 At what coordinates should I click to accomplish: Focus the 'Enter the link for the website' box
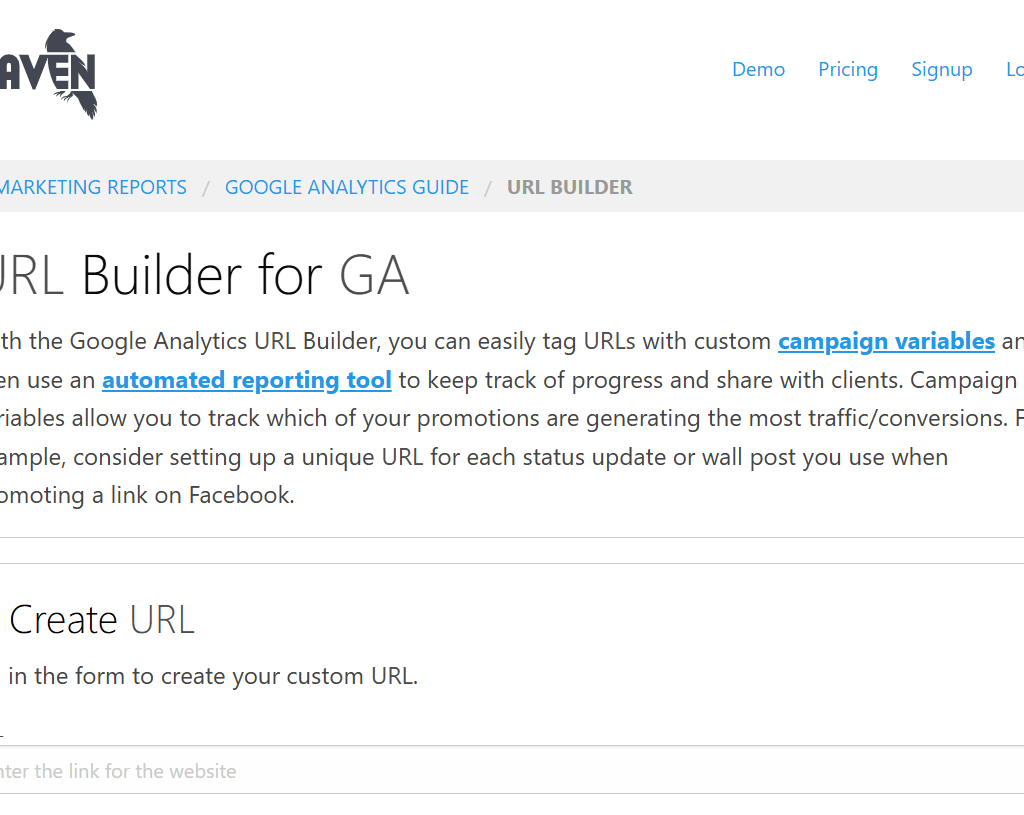coord(400,771)
